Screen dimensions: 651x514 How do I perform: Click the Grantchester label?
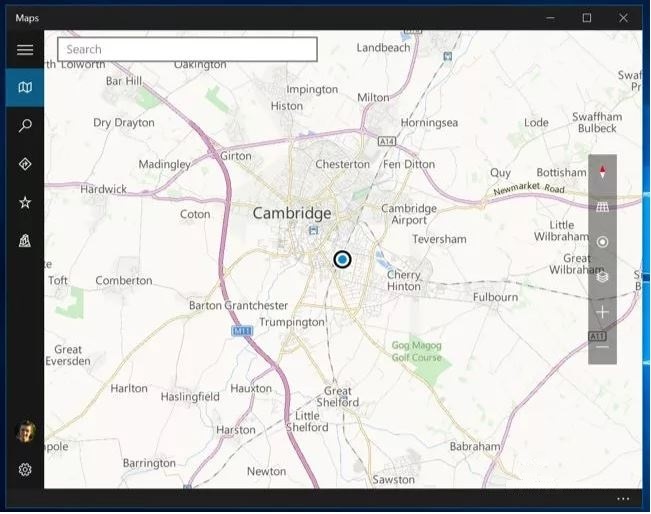256,306
